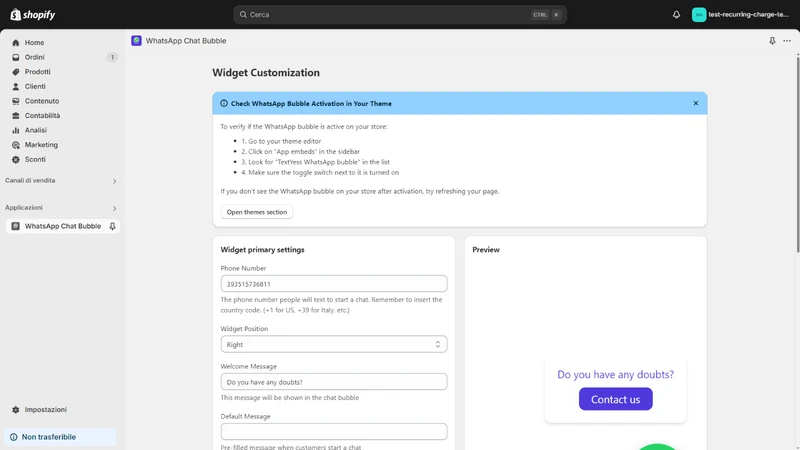Open the three-dot app options menu
This screenshot has height=450, width=800.
coord(787,41)
